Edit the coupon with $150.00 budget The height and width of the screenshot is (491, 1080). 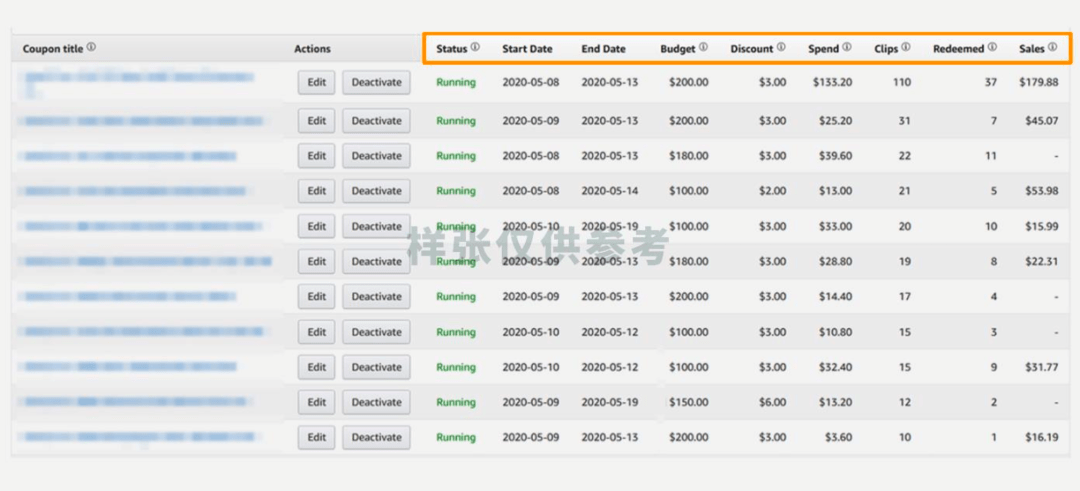click(316, 403)
